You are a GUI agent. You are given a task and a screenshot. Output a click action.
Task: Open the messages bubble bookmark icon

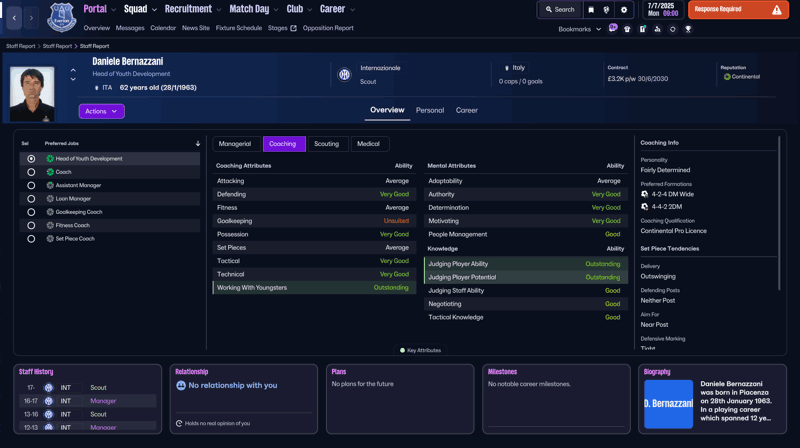click(x=613, y=29)
